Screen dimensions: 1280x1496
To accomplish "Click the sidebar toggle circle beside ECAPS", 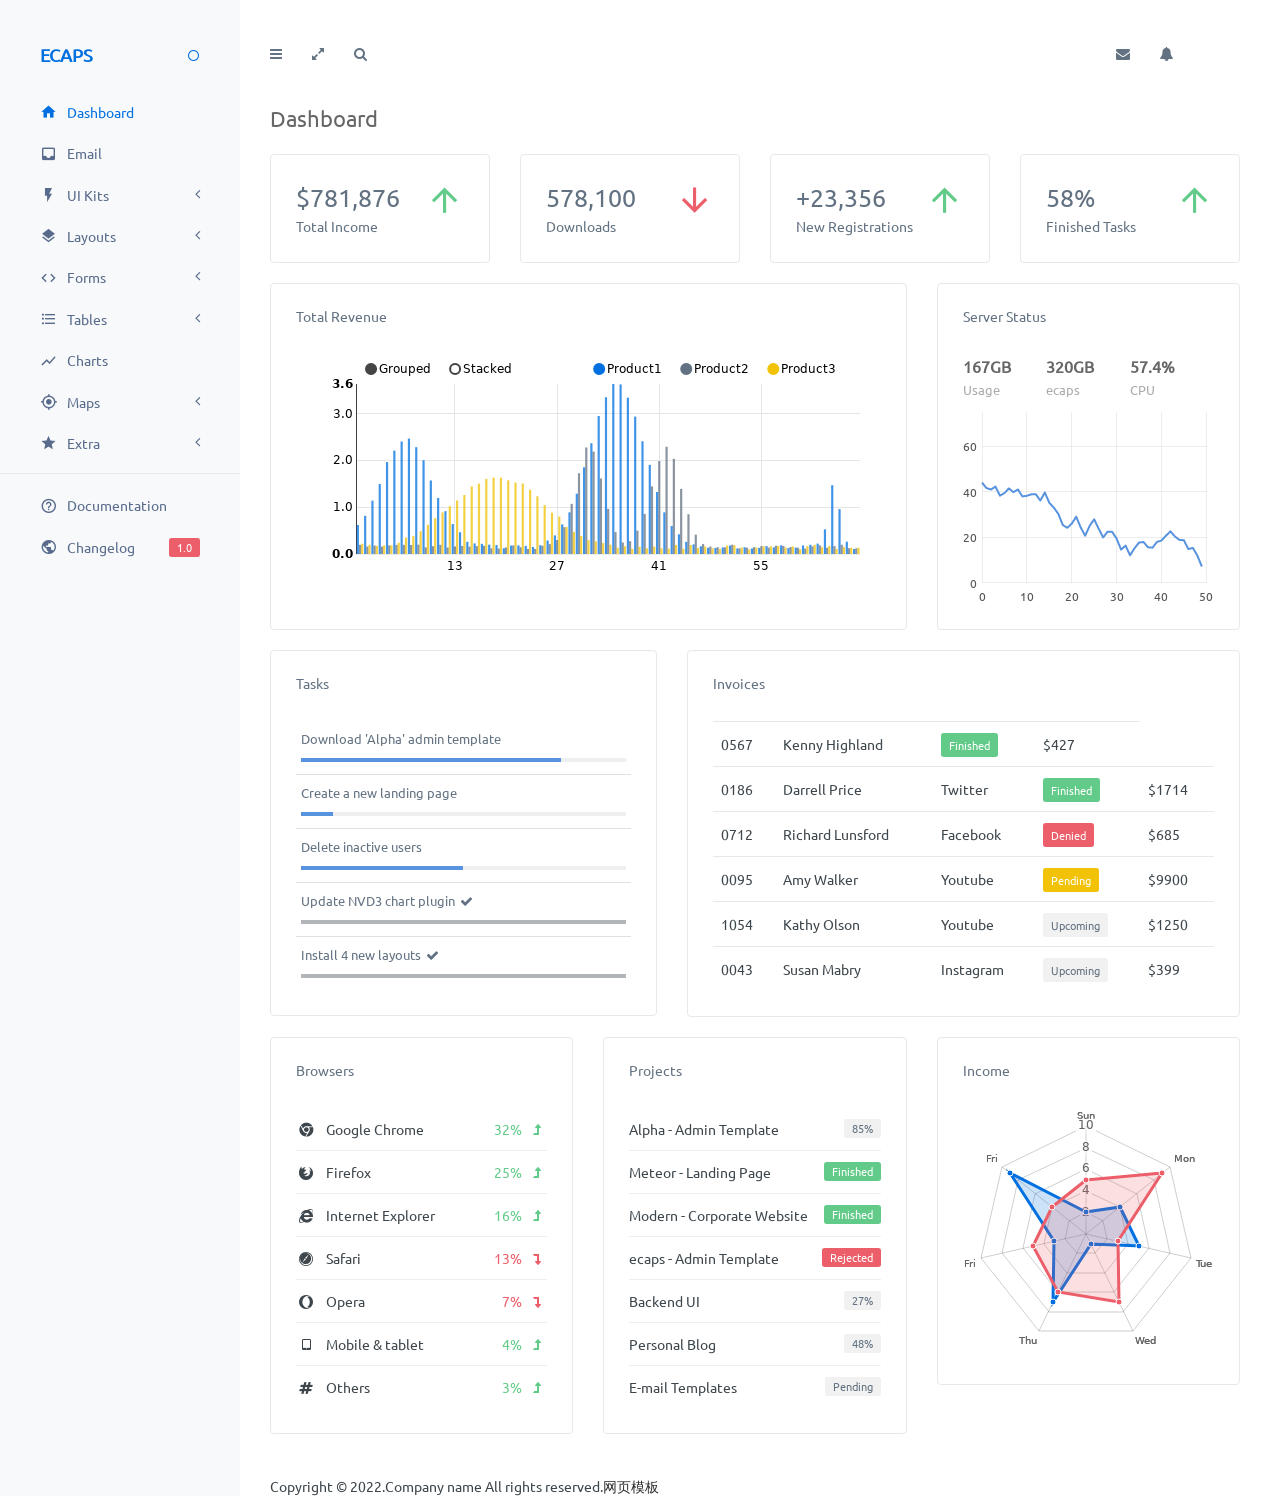I will coord(194,56).
